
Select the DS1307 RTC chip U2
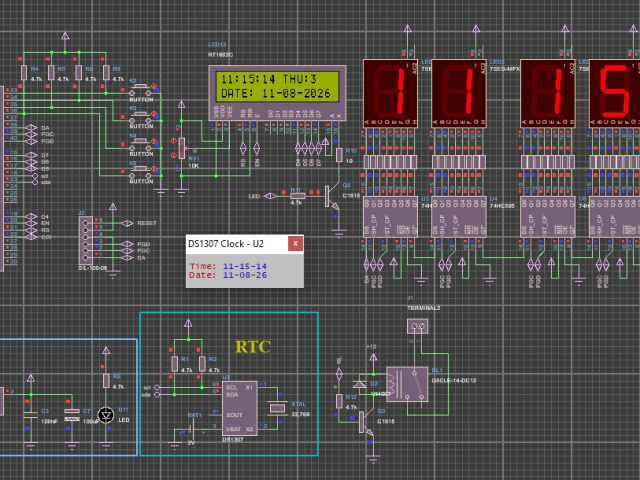pyautogui.click(x=240, y=408)
